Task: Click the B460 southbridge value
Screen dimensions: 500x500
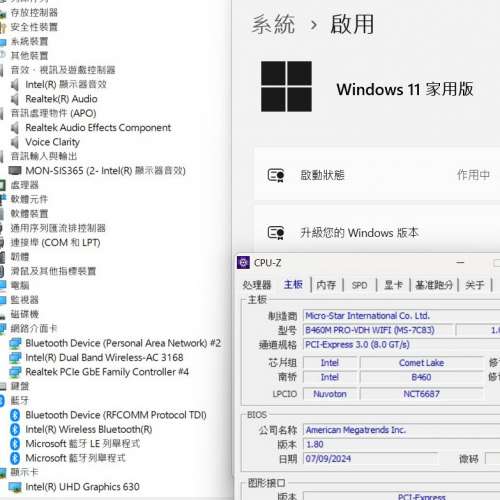Action: [x=421, y=377]
